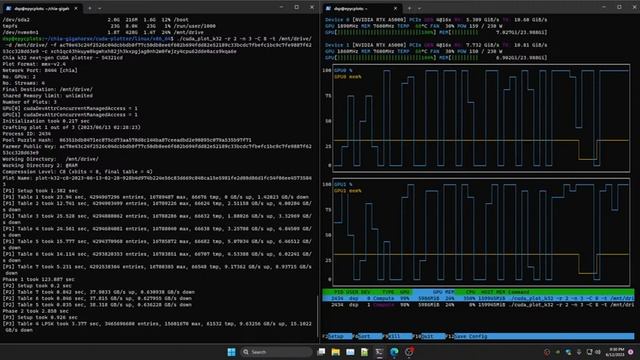Open the green notepad-like taskbar icon

click(x=364, y=352)
